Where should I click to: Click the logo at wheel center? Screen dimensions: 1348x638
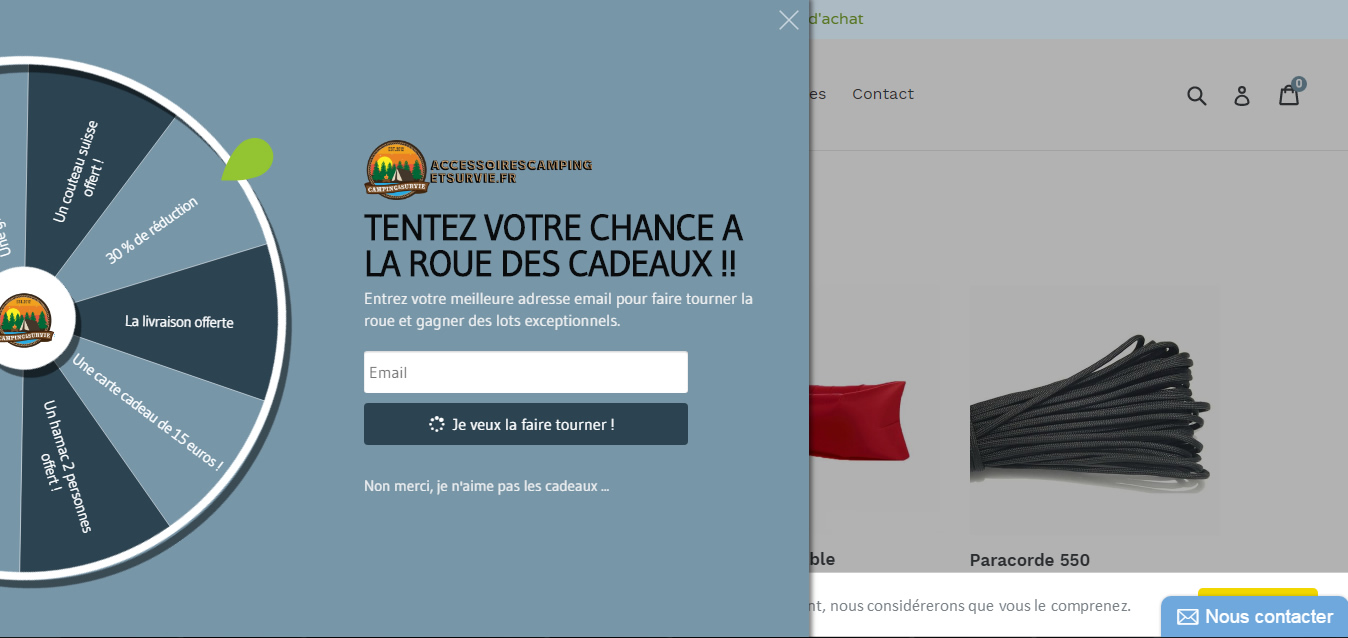click(x=23, y=321)
